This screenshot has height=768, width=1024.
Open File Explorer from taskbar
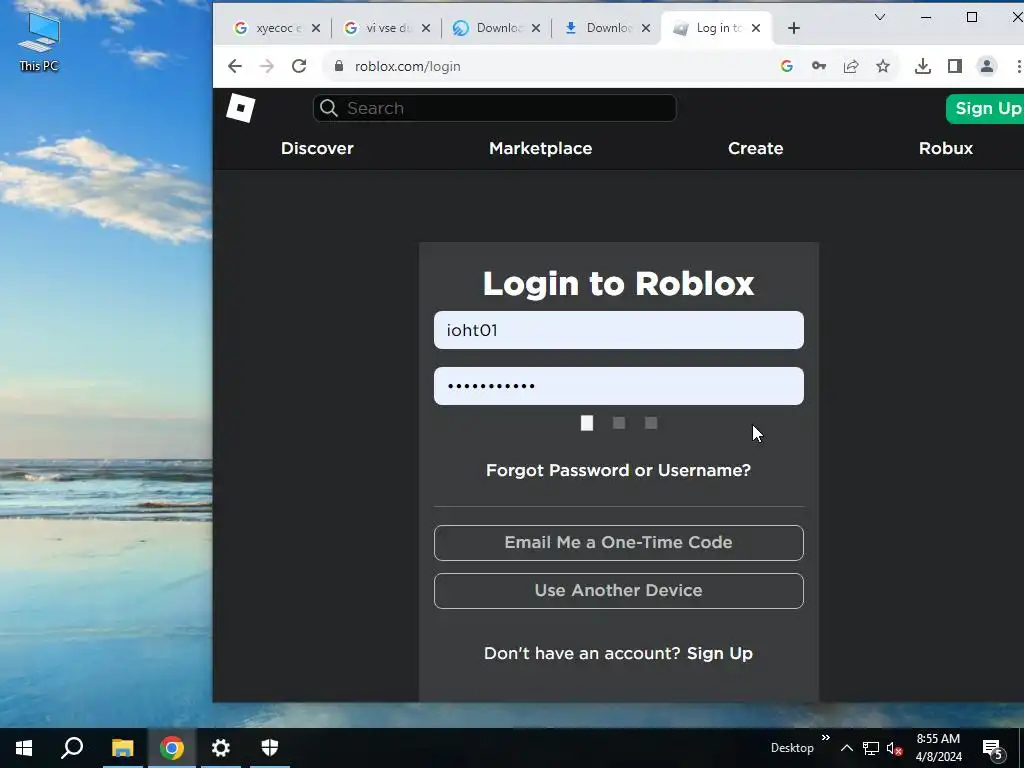pos(122,748)
